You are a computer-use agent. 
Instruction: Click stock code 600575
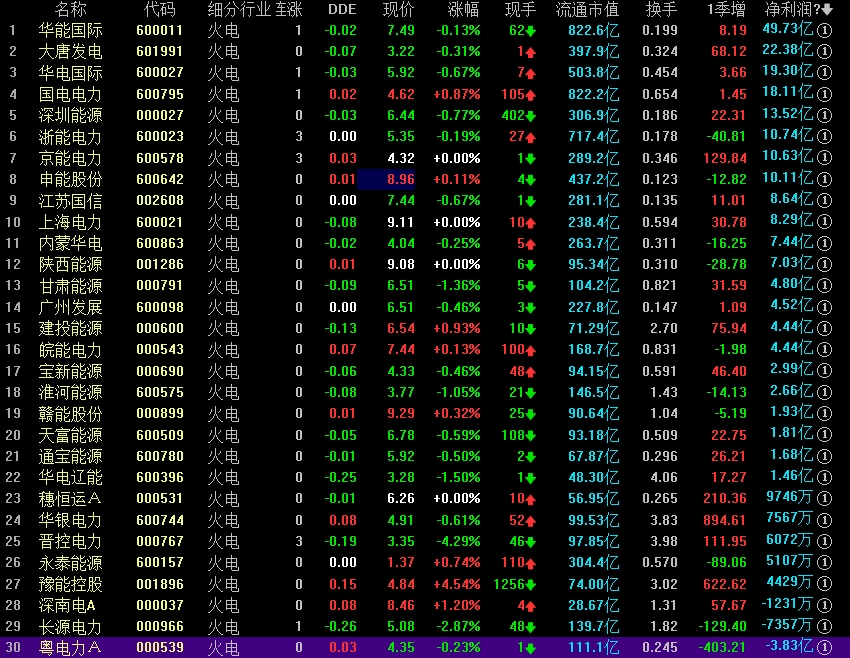pos(160,392)
